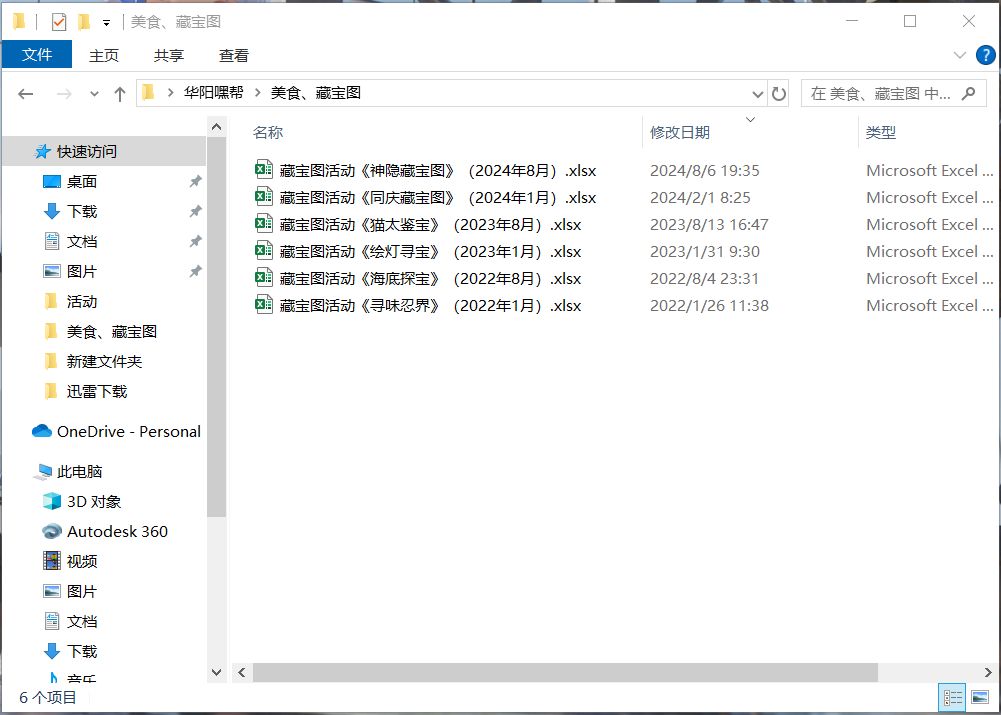
Task: Click the horizontal scrollbar right arrow
Action: pyautogui.click(x=988, y=672)
